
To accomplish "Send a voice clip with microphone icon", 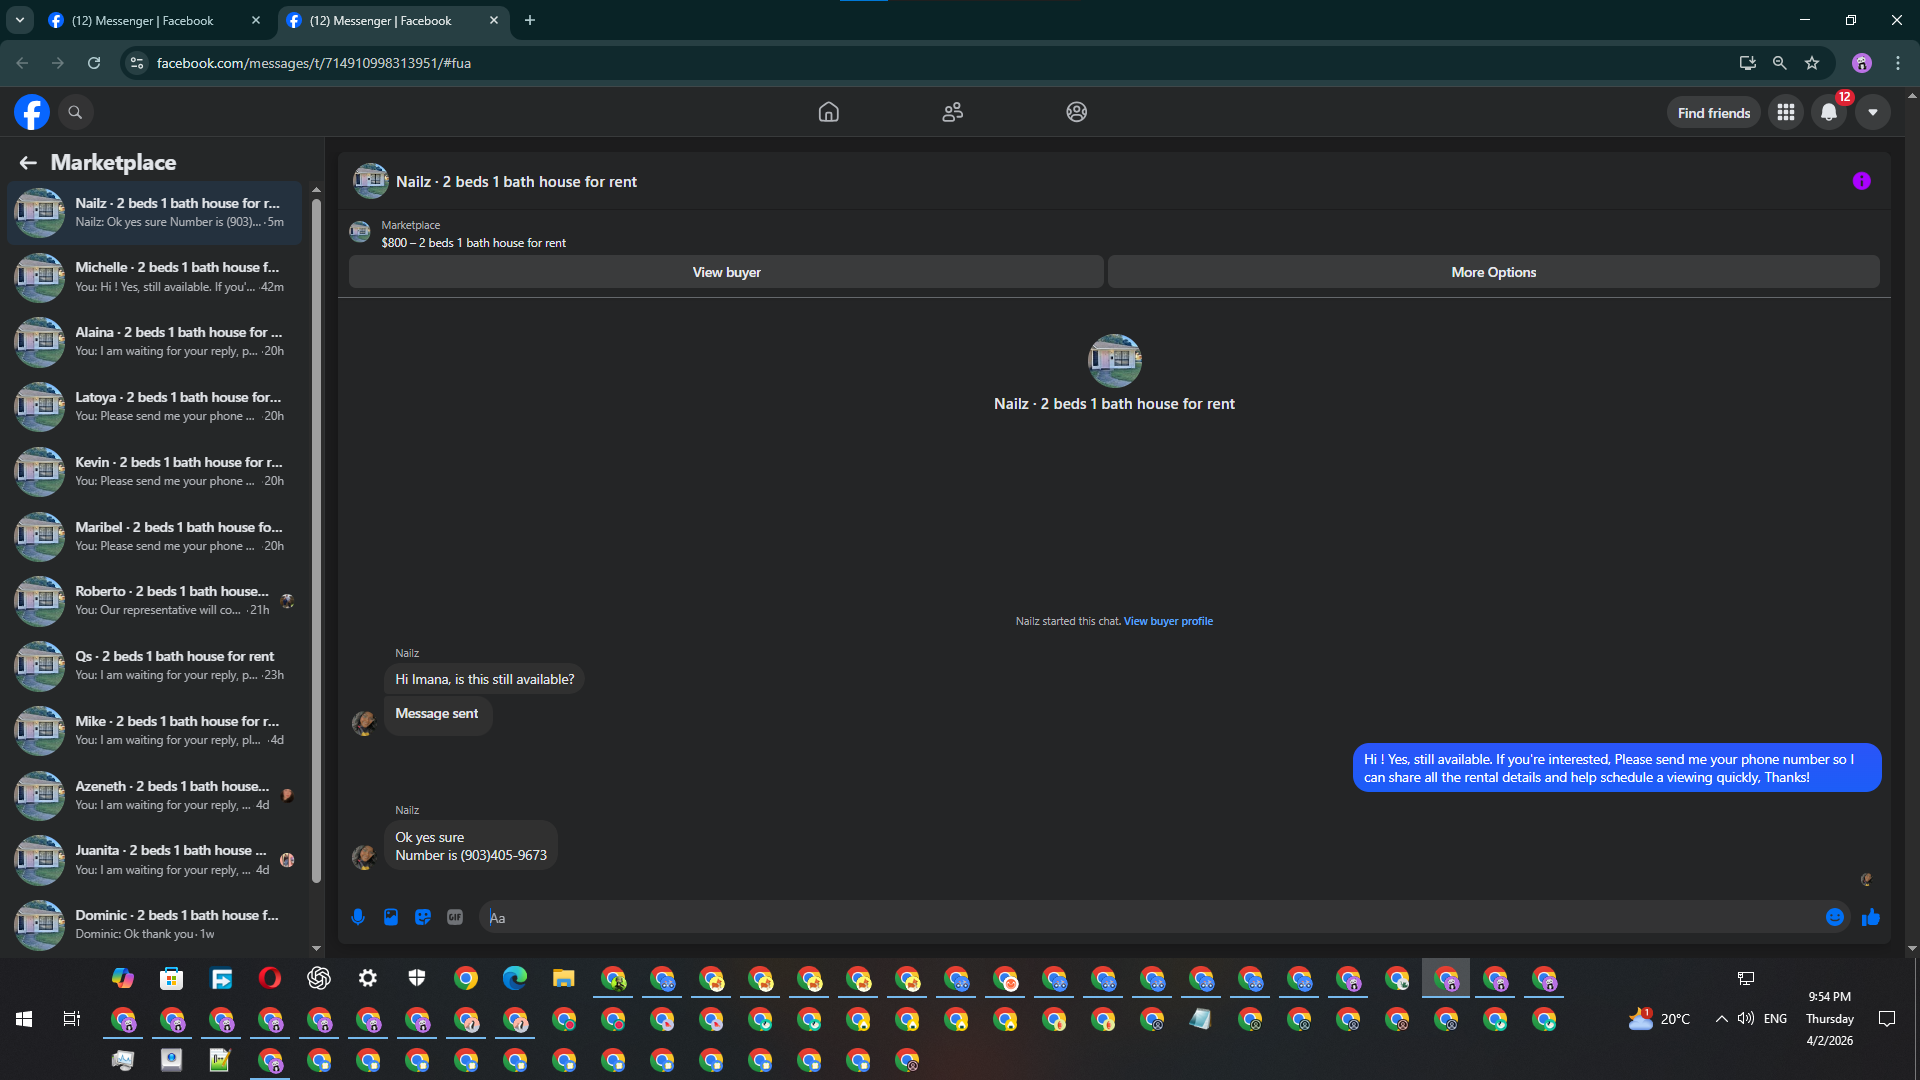I will pyautogui.click(x=358, y=917).
